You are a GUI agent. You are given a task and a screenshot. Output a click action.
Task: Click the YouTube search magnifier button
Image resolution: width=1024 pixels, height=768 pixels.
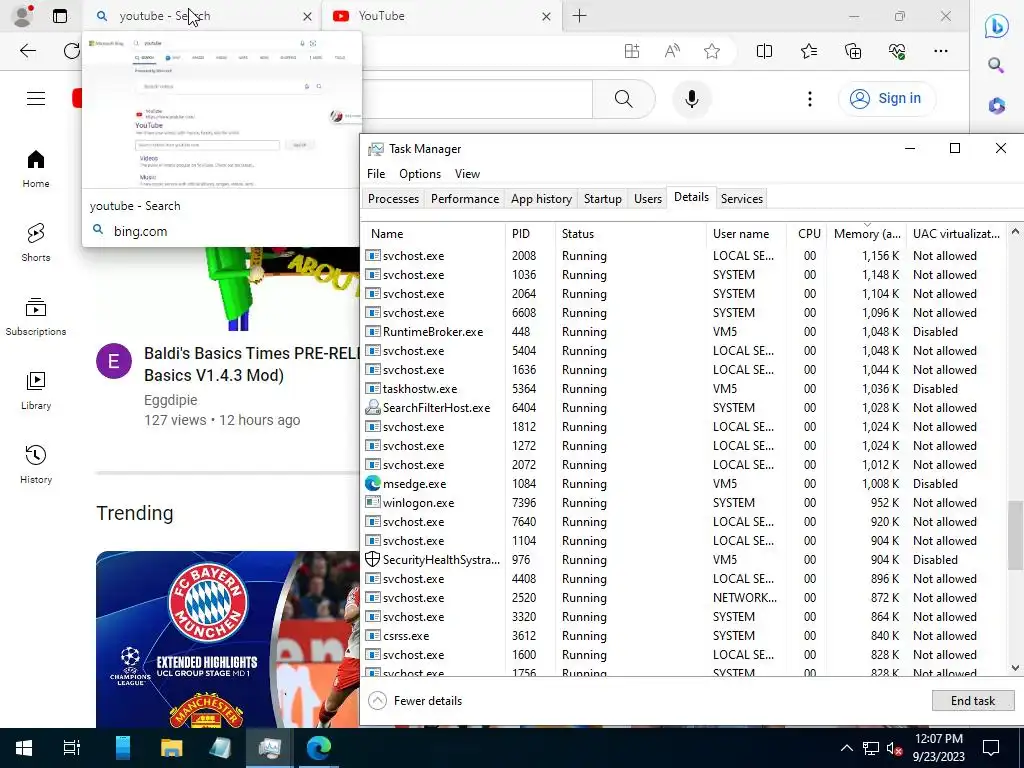624,99
